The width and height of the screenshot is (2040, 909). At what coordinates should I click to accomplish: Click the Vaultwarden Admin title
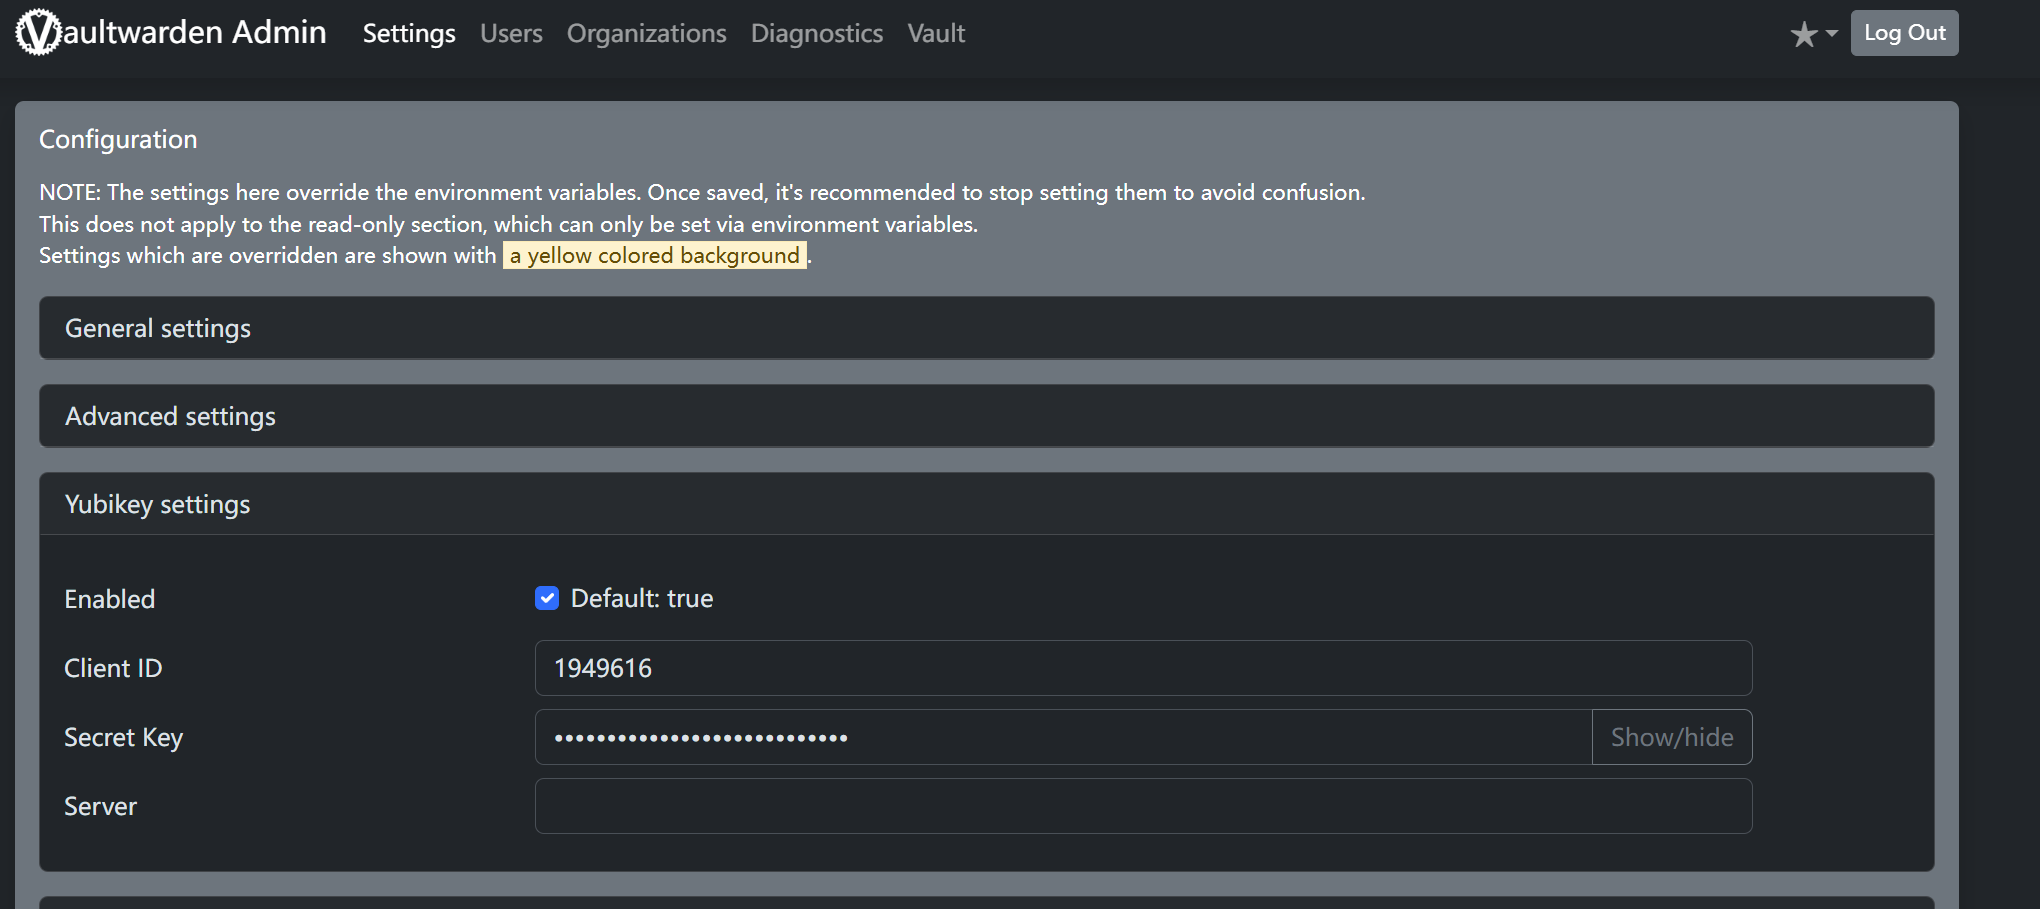point(171,32)
